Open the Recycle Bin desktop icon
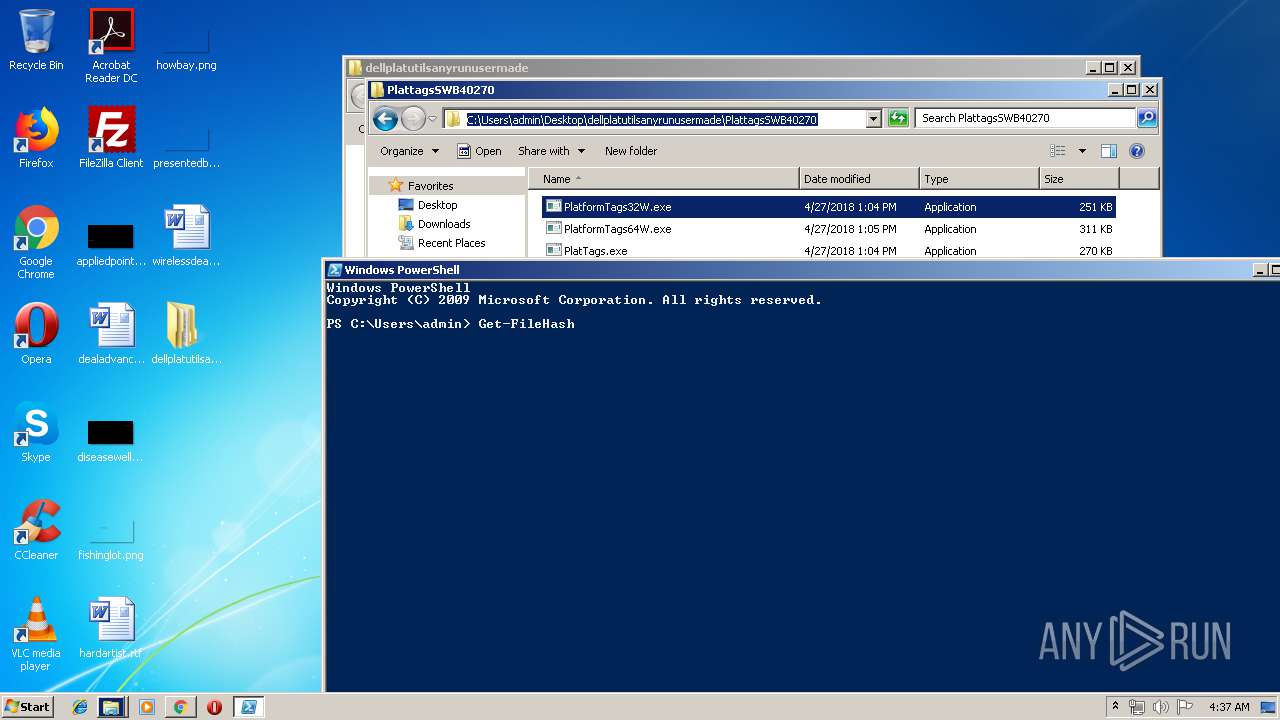This screenshot has height=720, width=1280. pos(36,41)
